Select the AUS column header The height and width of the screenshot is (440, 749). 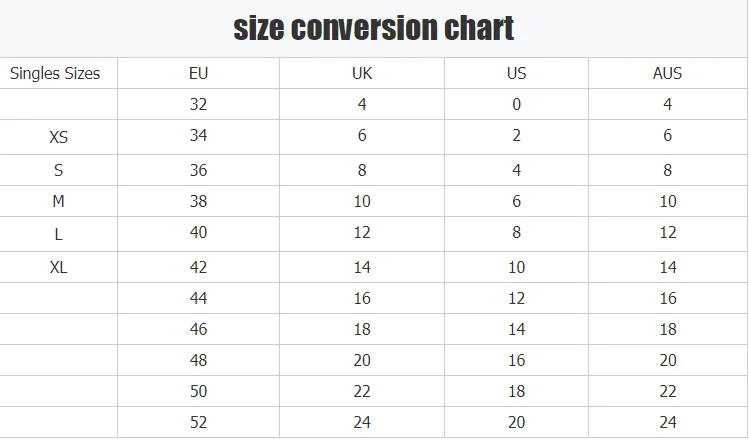tap(667, 73)
